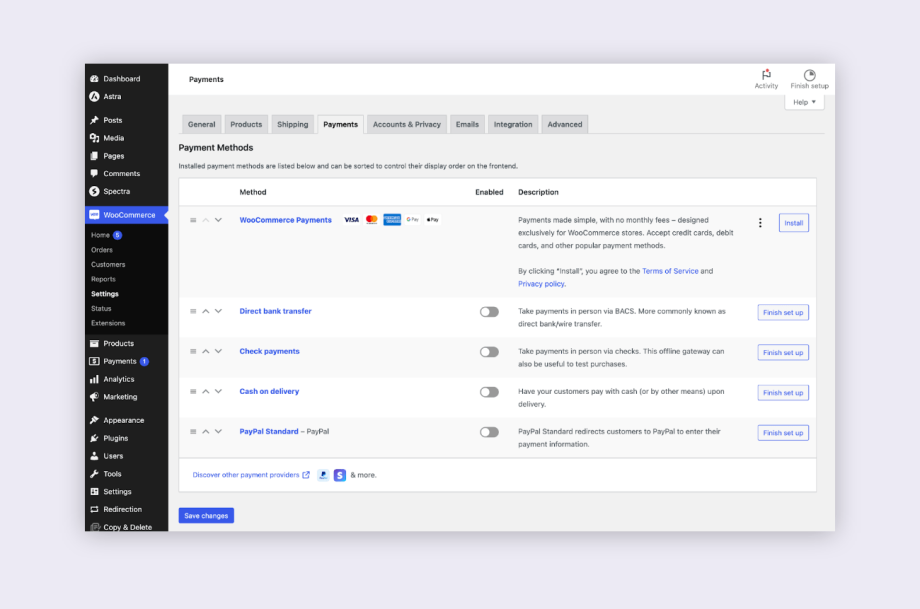Open the Privacy policy link
The width and height of the screenshot is (920, 609).
541,284
